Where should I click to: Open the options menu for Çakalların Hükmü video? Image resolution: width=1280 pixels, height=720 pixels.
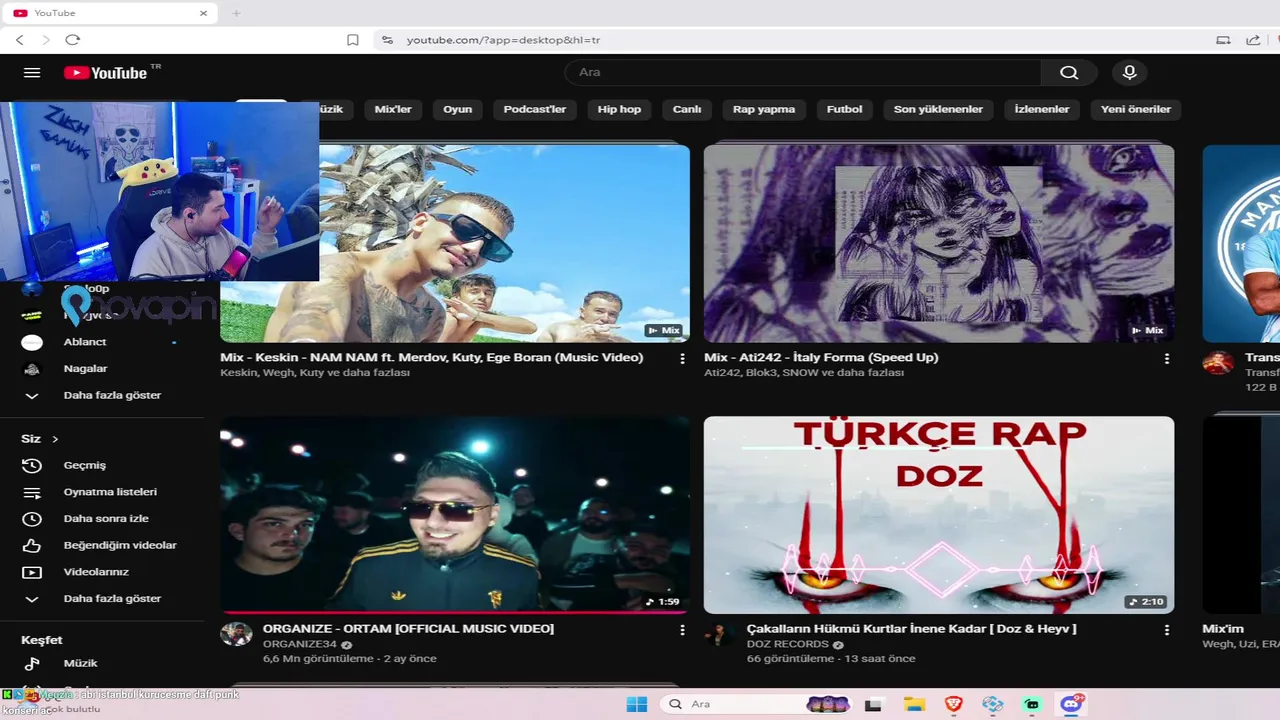click(x=1166, y=630)
